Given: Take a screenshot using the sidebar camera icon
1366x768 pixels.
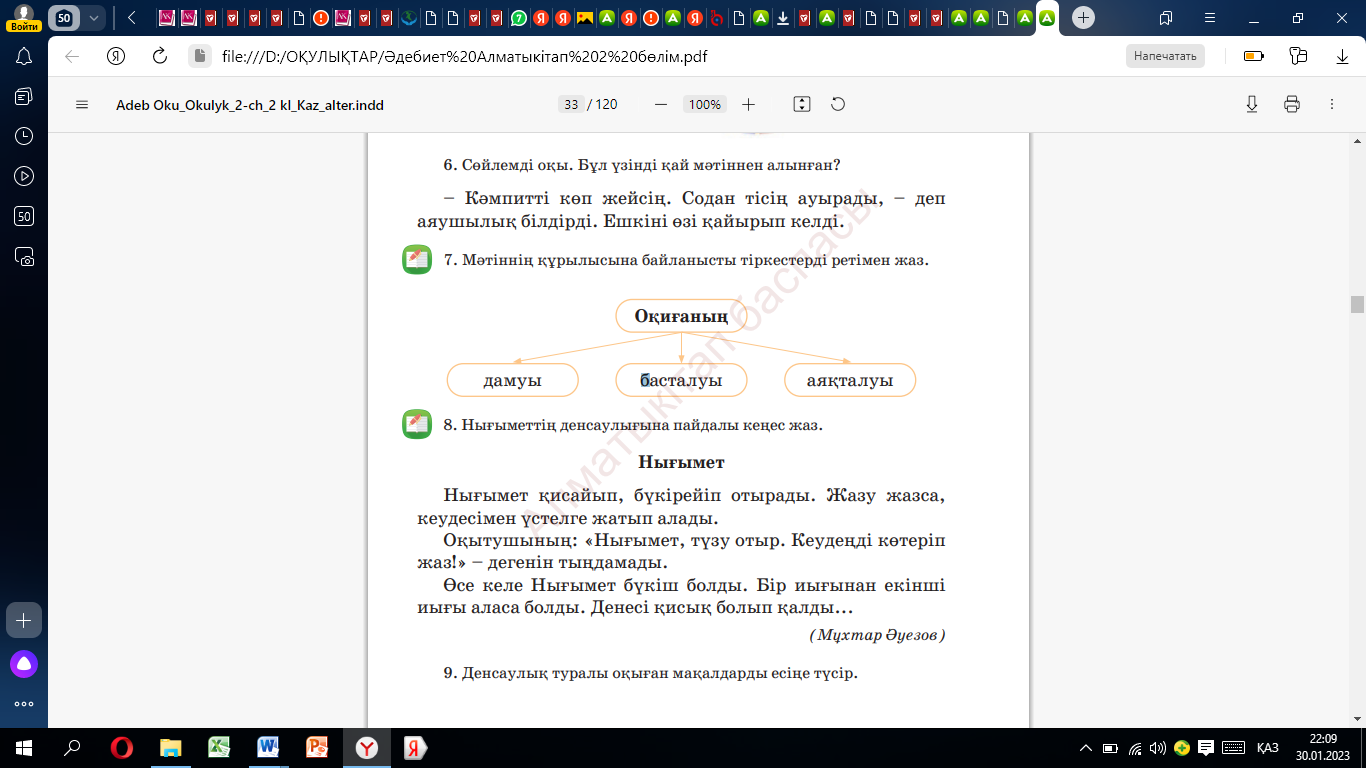Looking at the screenshot, I should click(24, 256).
